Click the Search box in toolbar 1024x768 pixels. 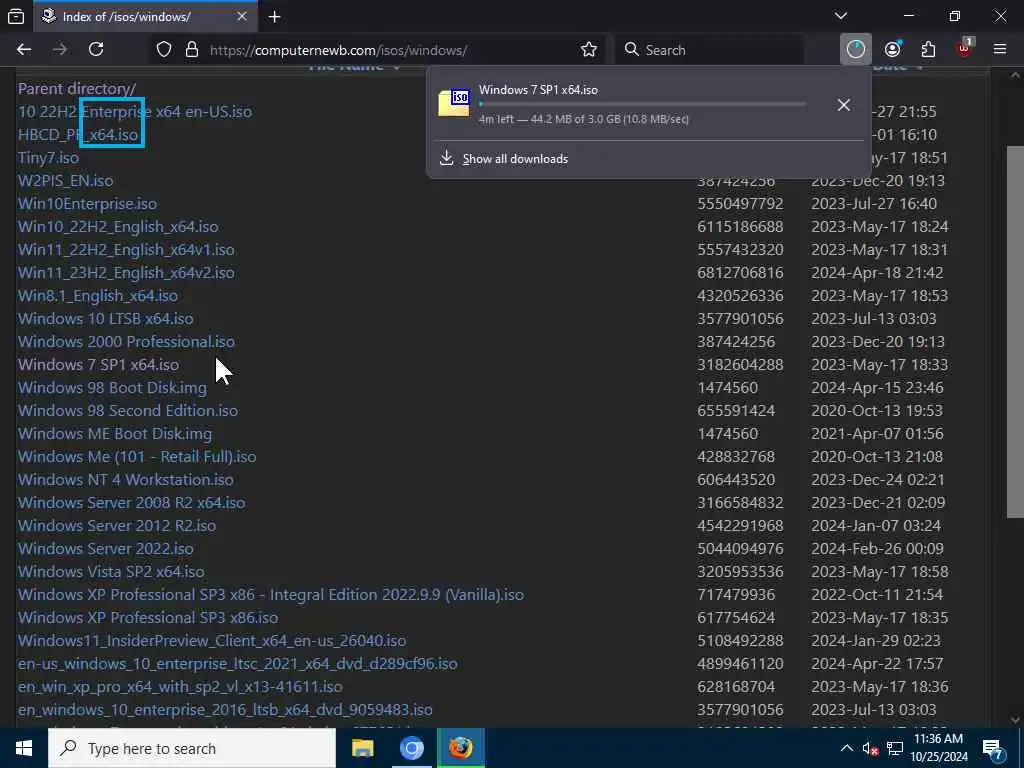(x=709, y=50)
